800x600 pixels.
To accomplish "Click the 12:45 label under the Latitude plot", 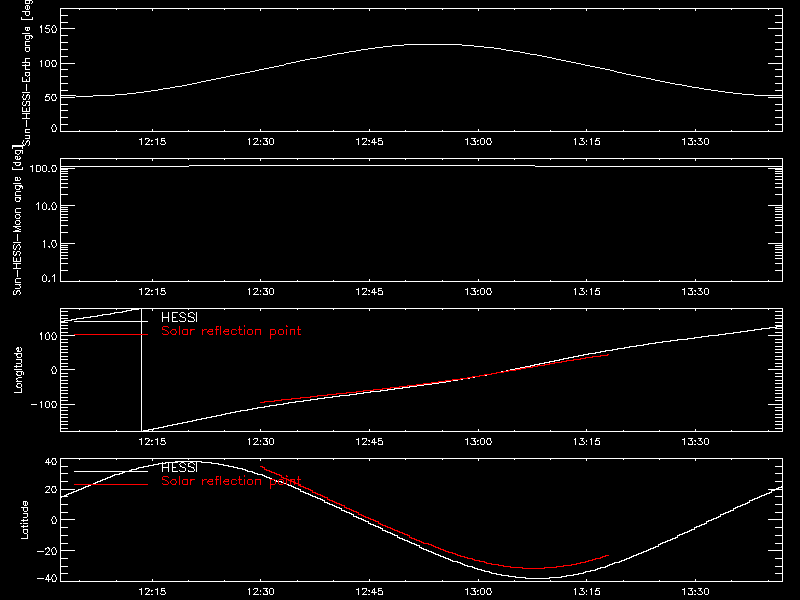I will [x=369, y=591].
